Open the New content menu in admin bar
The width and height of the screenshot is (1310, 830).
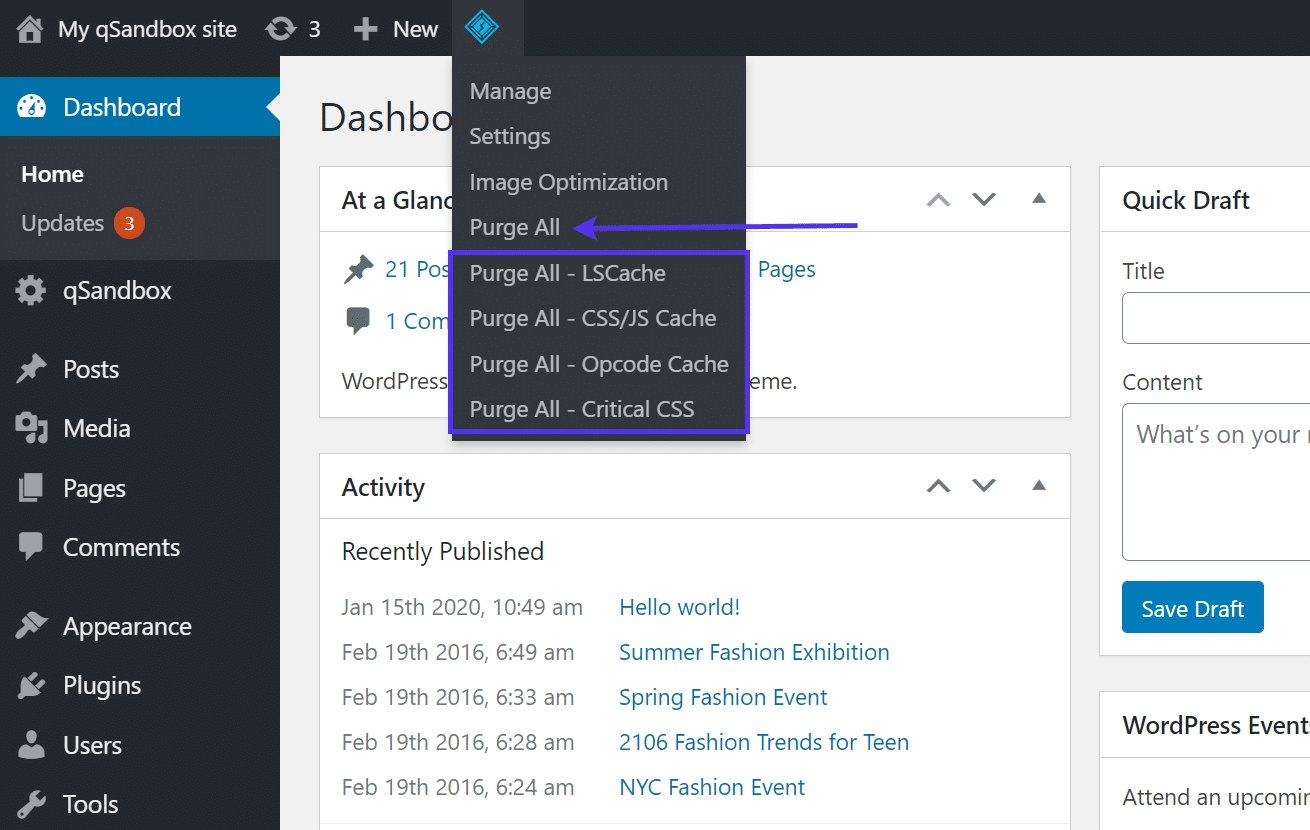(395, 28)
